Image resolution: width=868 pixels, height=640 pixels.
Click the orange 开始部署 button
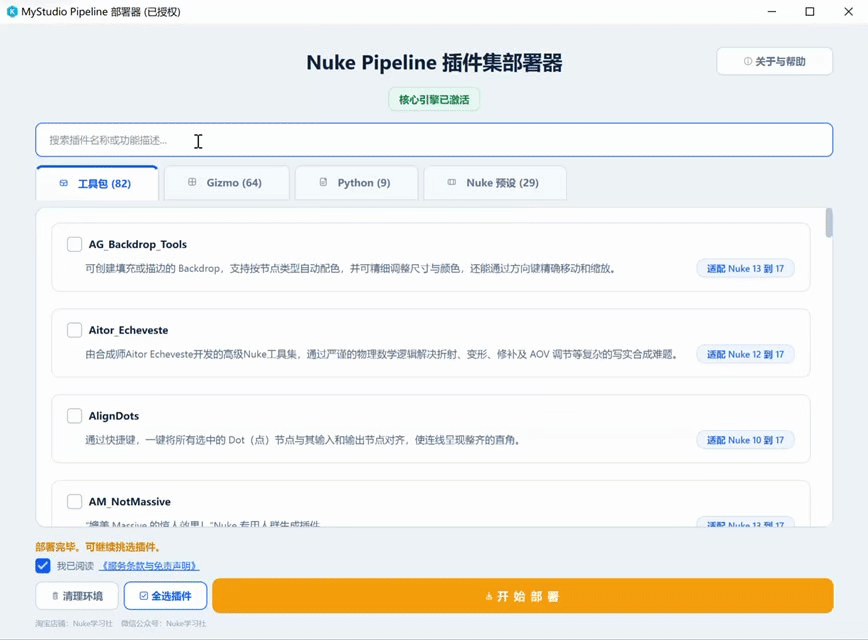pos(523,596)
